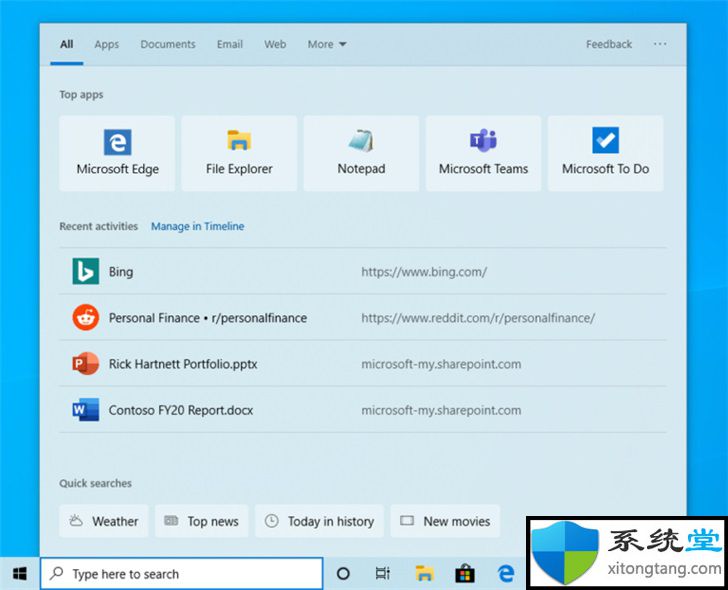
Task: Click the 'Type here to search' box
Action: pos(181,574)
